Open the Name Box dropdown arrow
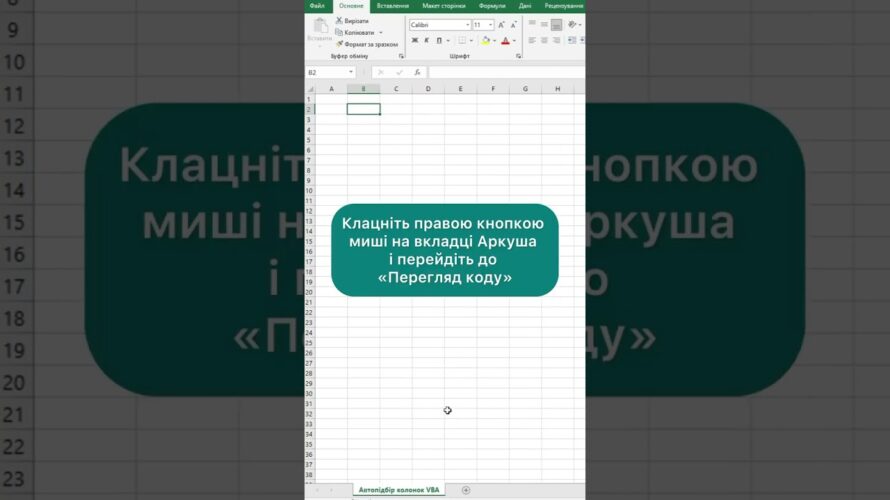The image size is (890, 500). (x=351, y=73)
